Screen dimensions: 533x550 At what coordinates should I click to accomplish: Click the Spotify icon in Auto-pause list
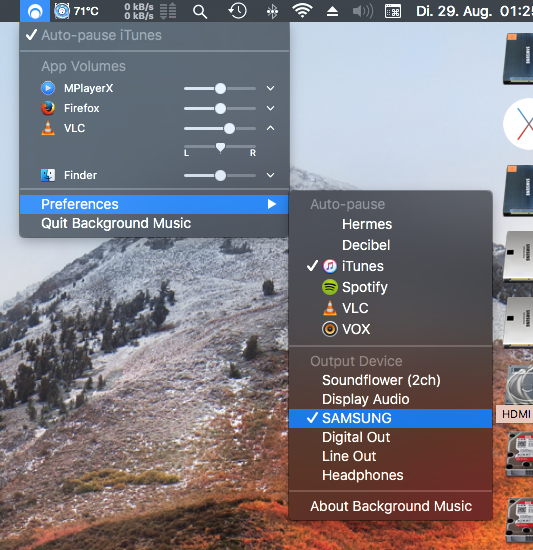coord(330,287)
